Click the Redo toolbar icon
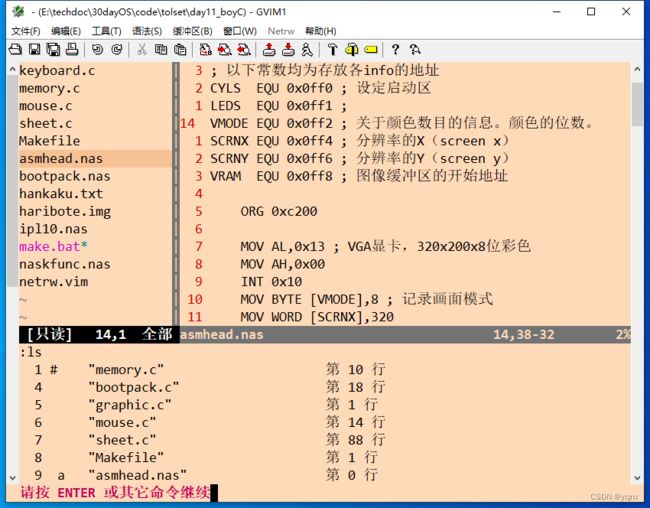The image size is (650, 508). (117, 49)
